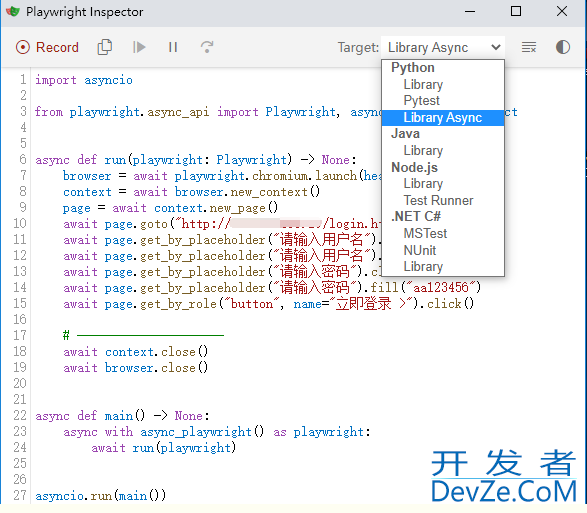
Task: Click 'await browser.close()' line
Action: tap(135, 368)
